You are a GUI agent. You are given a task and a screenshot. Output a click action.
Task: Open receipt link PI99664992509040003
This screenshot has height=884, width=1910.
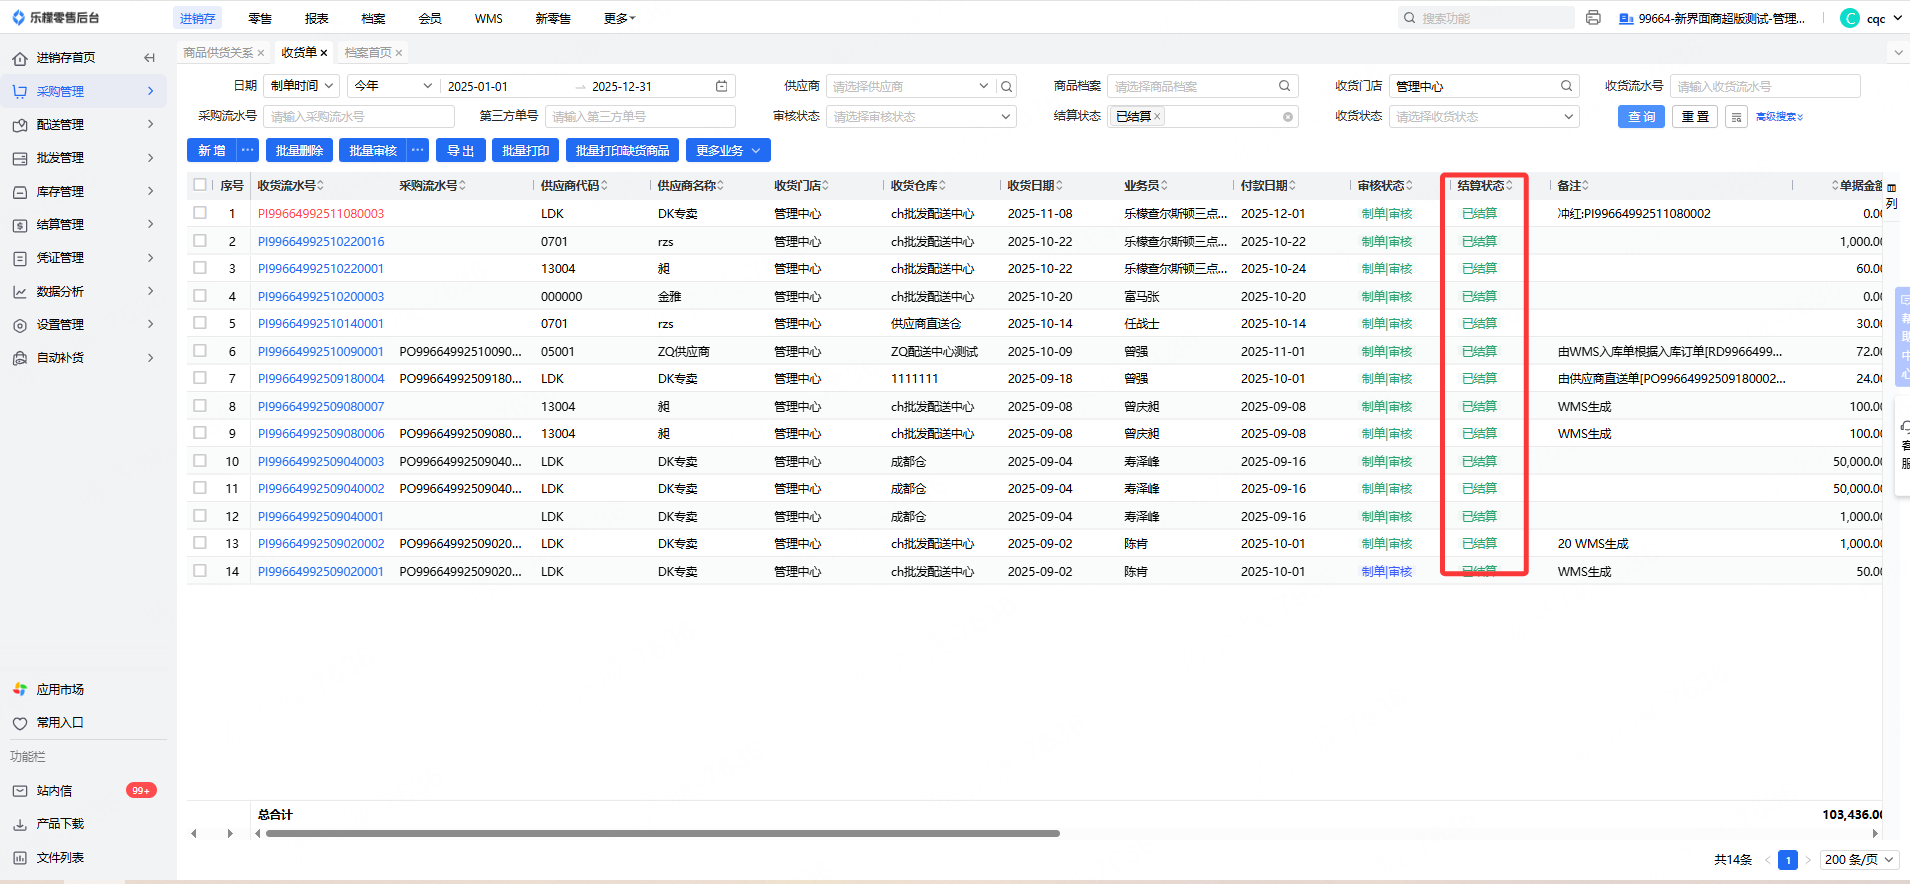pyautogui.click(x=321, y=462)
